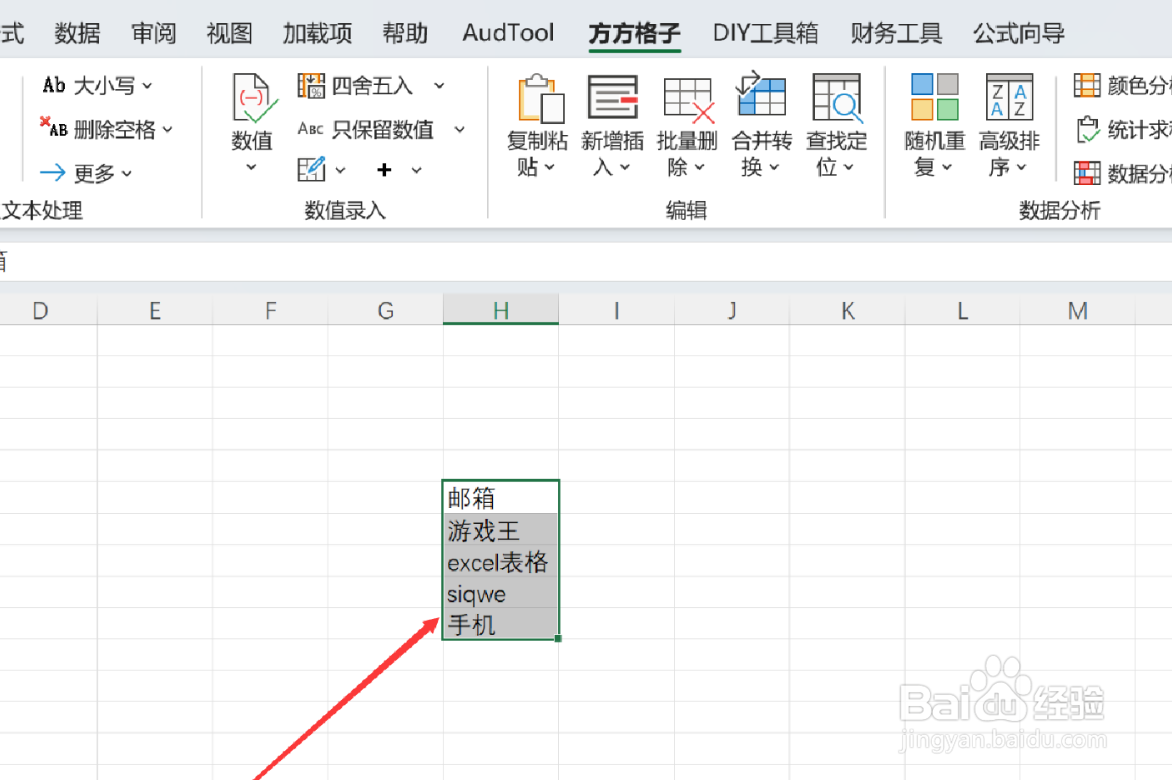Image resolution: width=1172 pixels, height=780 pixels.
Task: Open the 数据 ribbon tab
Action: point(77,33)
